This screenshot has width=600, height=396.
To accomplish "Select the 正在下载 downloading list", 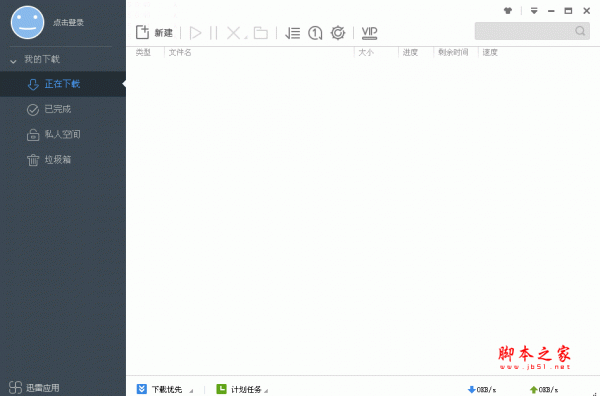I will tap(63, 84).
